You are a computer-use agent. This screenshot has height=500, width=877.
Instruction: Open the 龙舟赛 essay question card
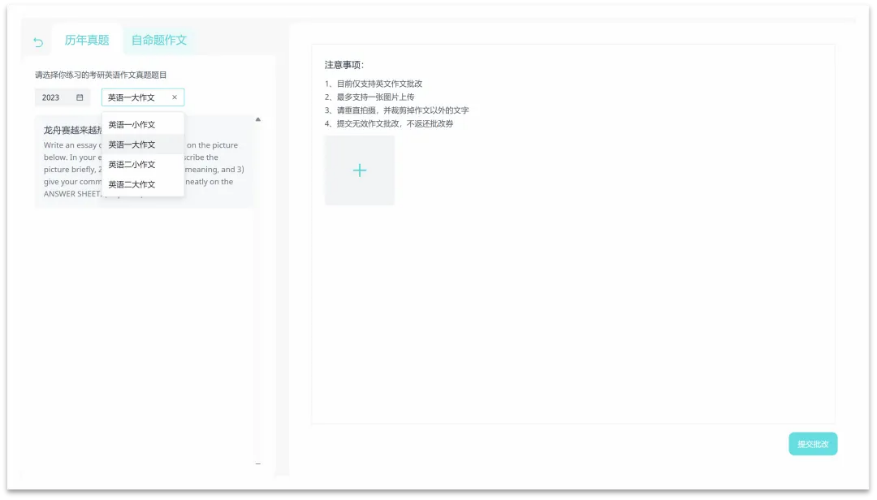pyautogui.click(x=70, y=130)
